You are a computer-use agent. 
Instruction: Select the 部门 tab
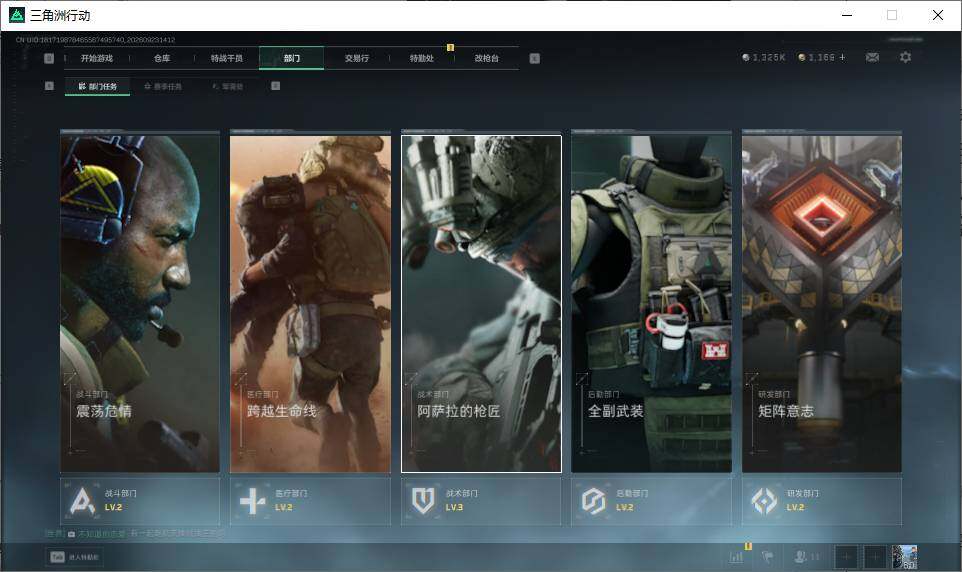[x=291, y=58]
